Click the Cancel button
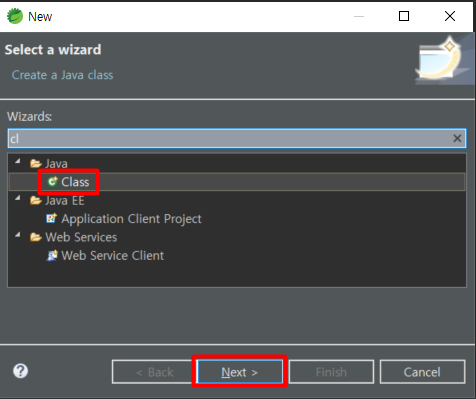Viewport: 476px width, 399px height. pyautogui.click(x=422, y=372)
